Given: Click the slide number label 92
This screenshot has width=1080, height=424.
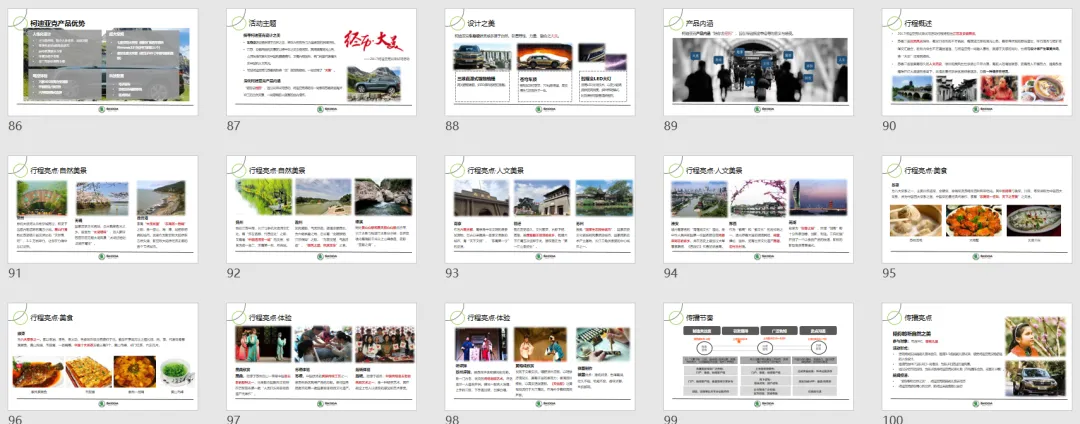Looking at the screenshot, I should pyautogui.click(x=233, y=273).
